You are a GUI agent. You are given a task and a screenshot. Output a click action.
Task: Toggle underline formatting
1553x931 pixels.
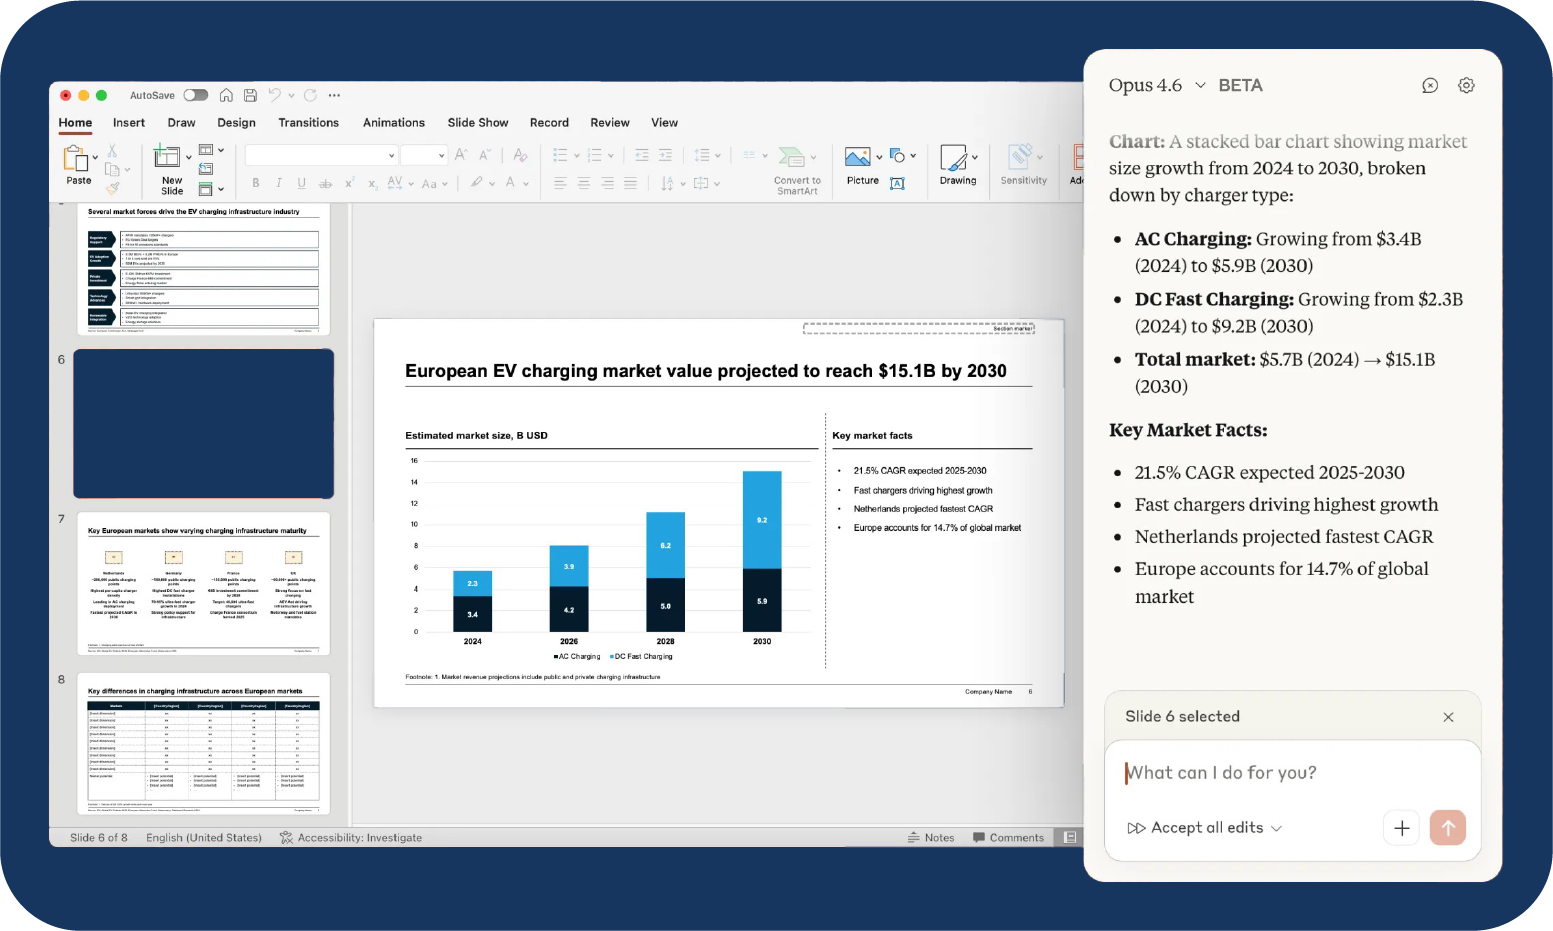300,183
